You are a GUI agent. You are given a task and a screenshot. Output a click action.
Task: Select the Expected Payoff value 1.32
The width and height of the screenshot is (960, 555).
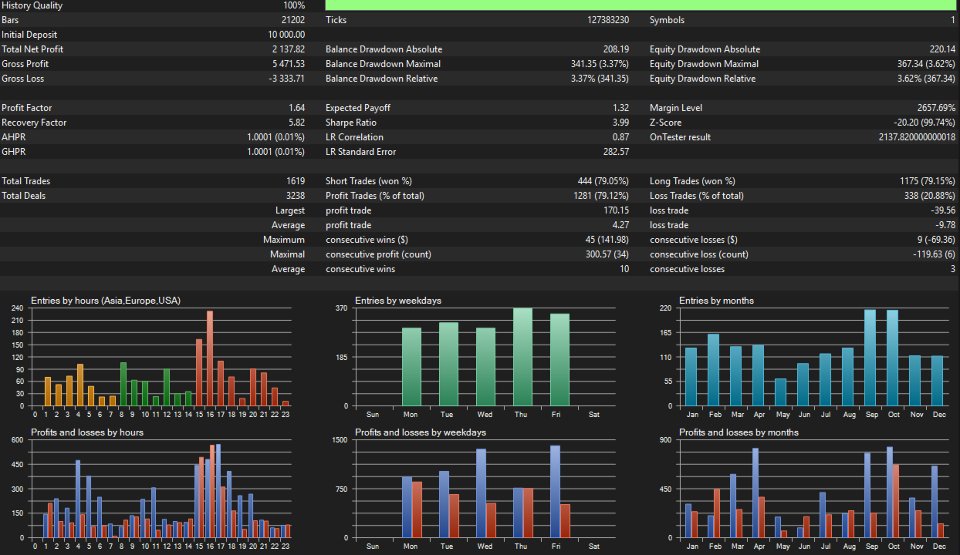(621, 108)
